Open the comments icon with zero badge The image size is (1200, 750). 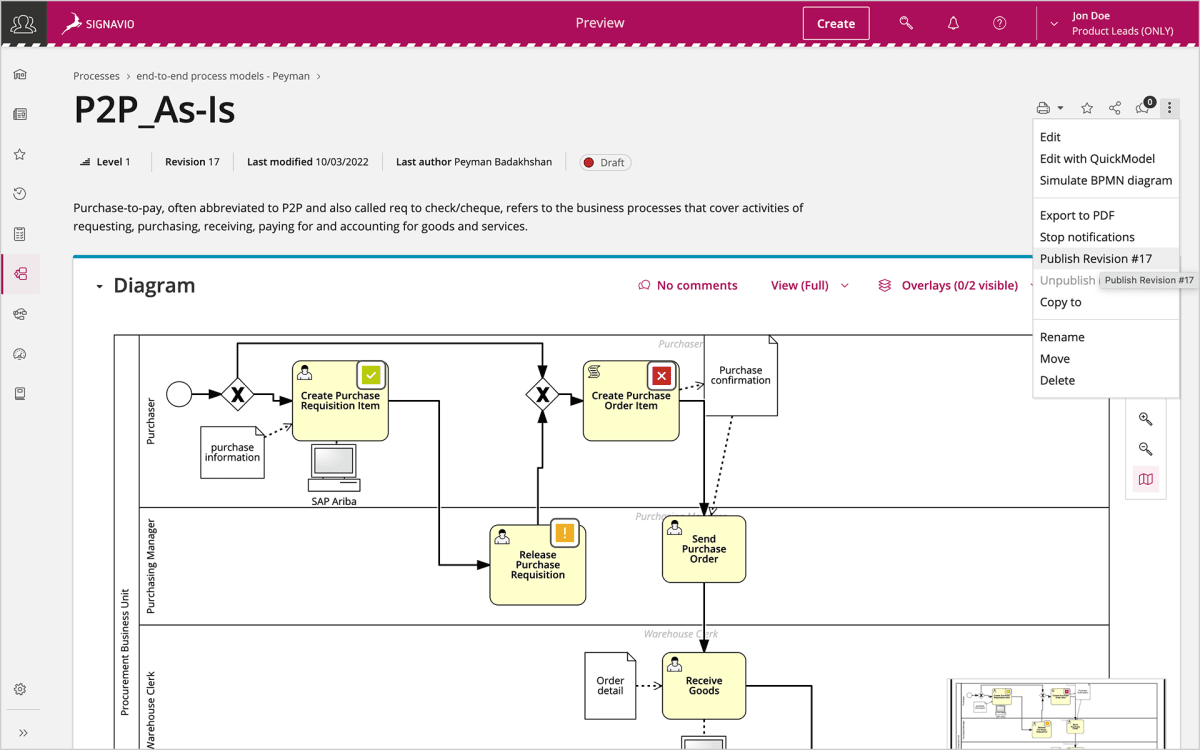(1143, 108)
